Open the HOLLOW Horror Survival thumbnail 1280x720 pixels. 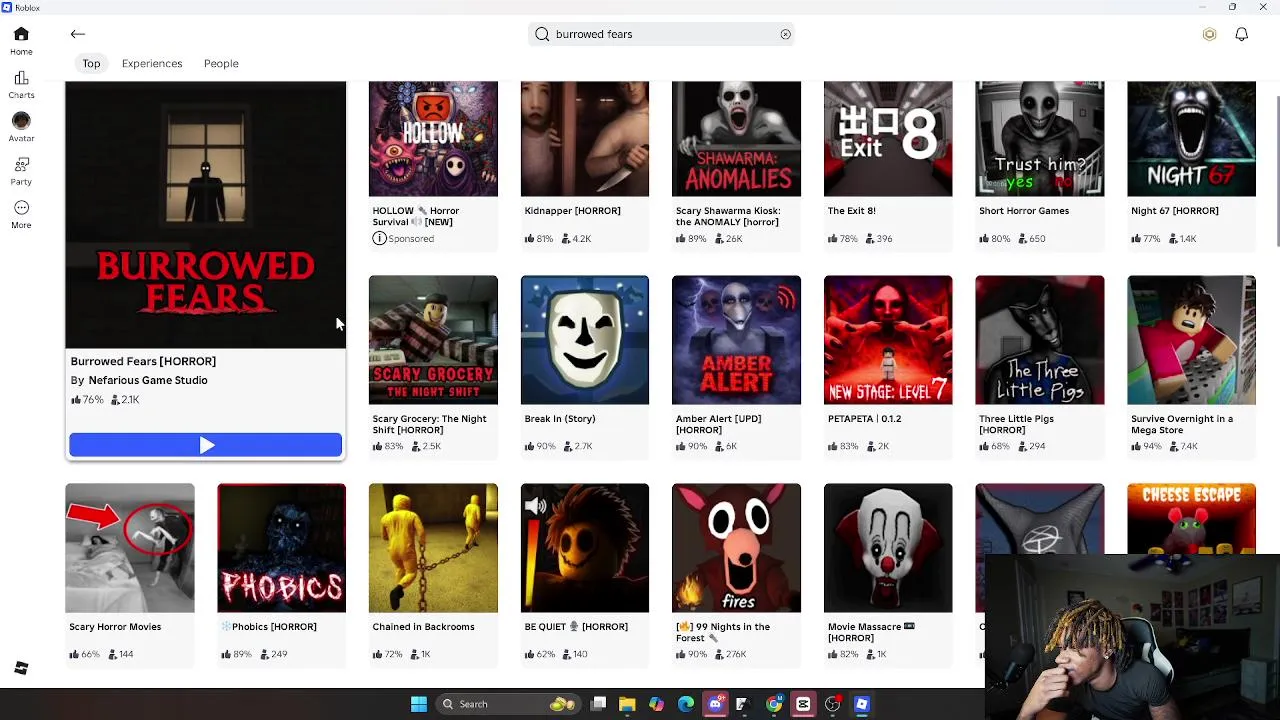click(433, 139)
